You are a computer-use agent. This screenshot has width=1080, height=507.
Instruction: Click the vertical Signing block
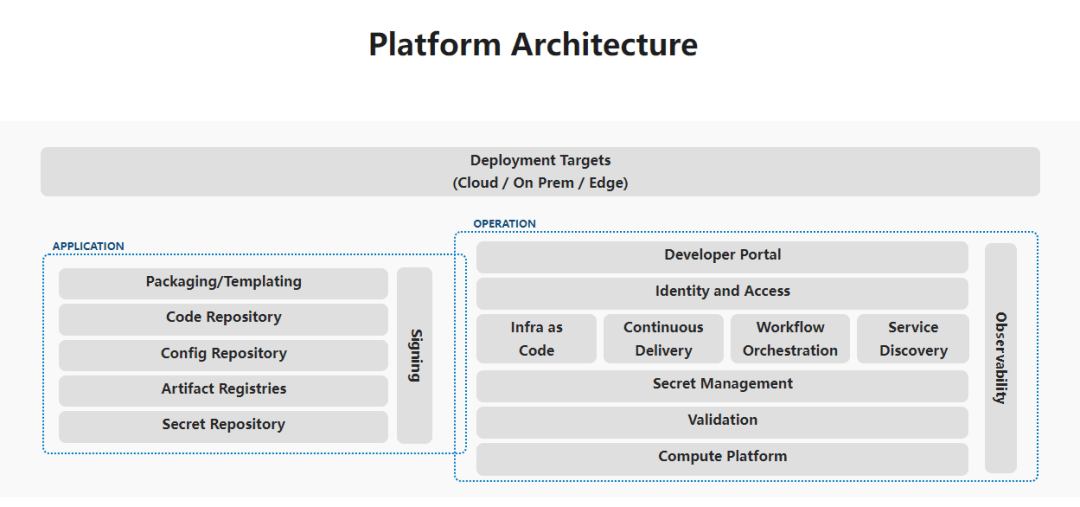click(x=415, y=355)
